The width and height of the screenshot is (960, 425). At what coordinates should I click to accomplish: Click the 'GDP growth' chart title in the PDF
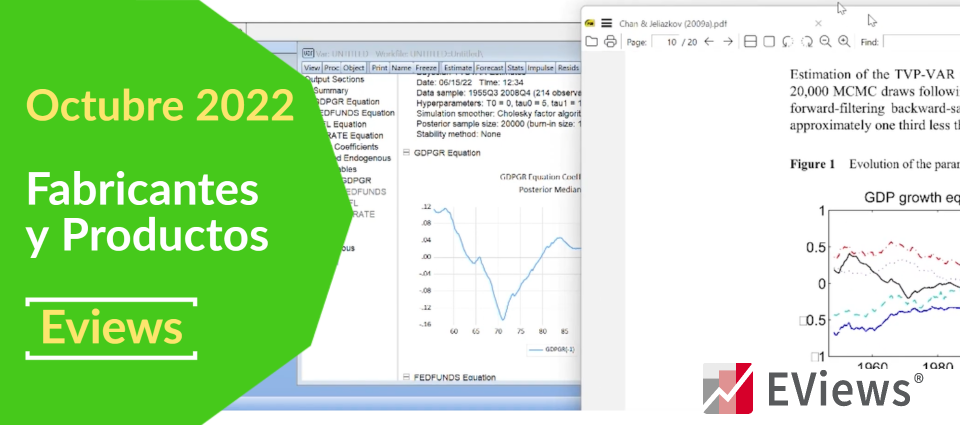click(x=912, y=197)
